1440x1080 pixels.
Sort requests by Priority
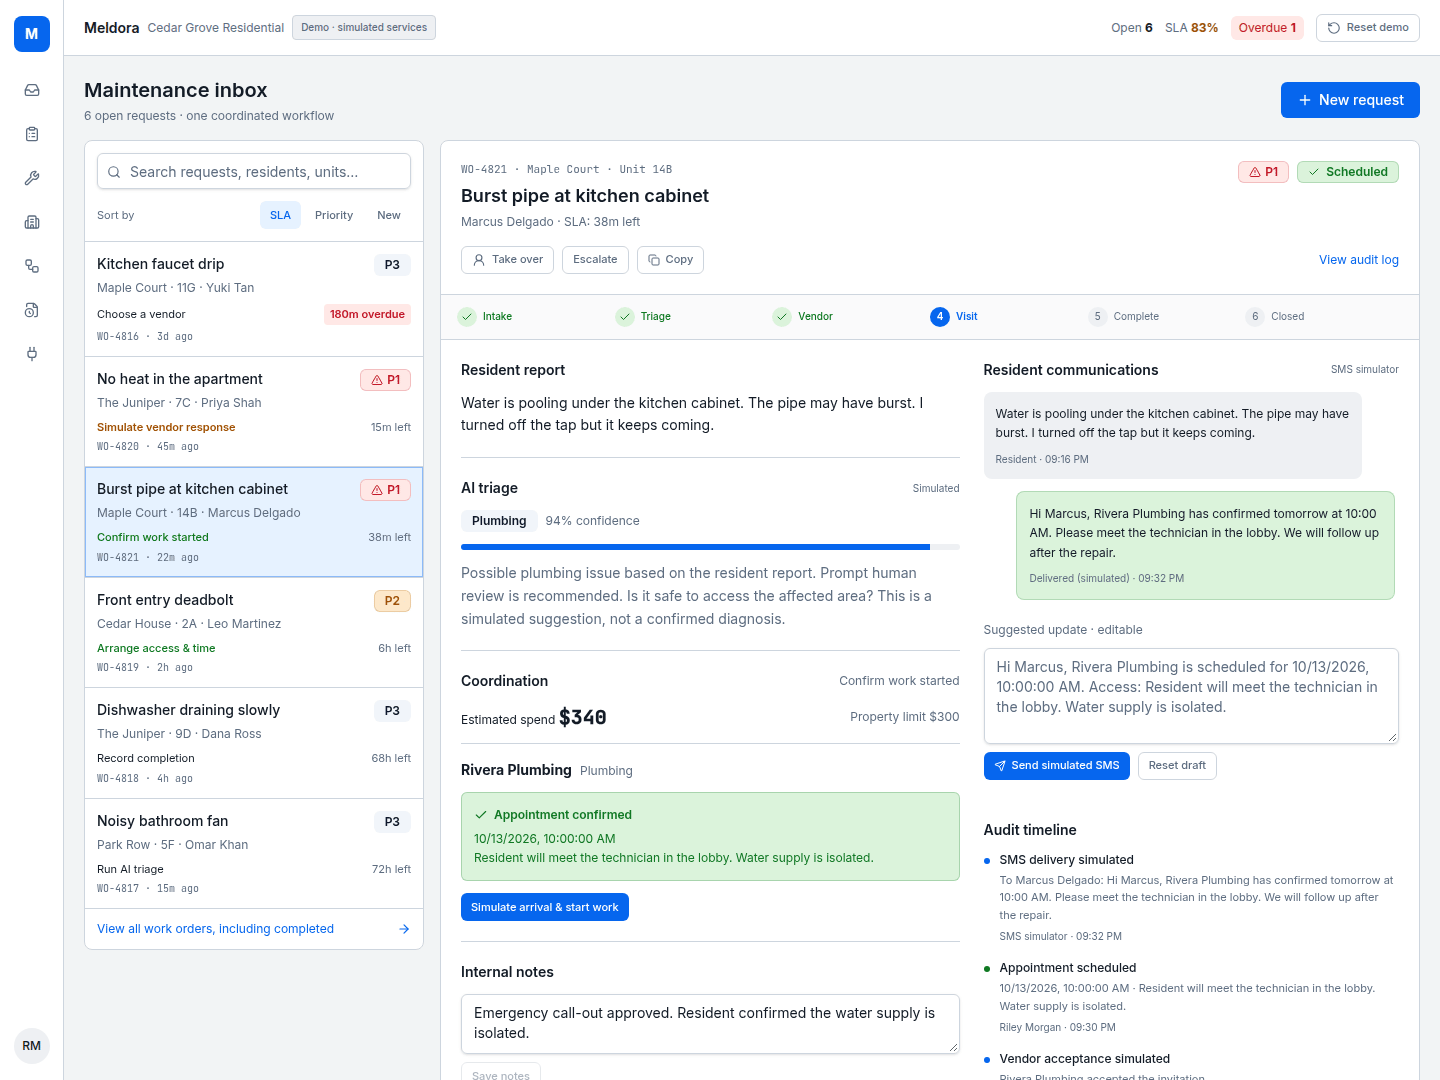click(x=334, y=215)
